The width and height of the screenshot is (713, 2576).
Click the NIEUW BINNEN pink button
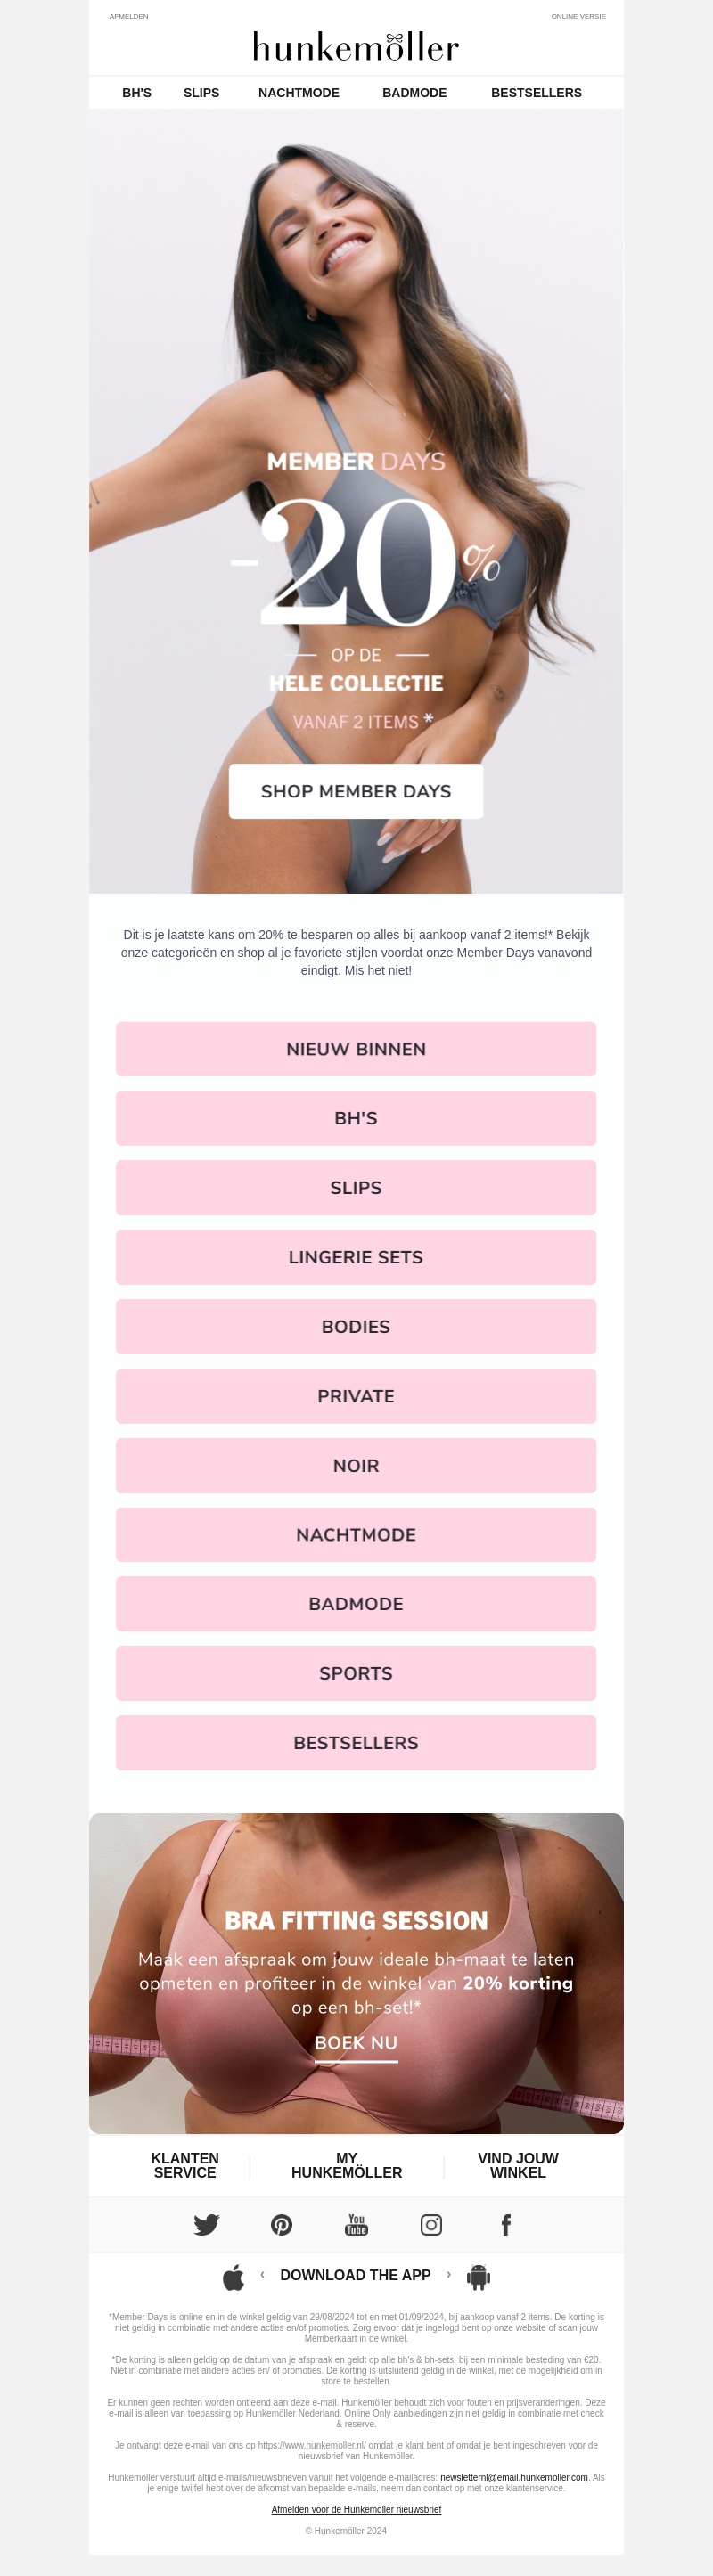point(356,1049)
